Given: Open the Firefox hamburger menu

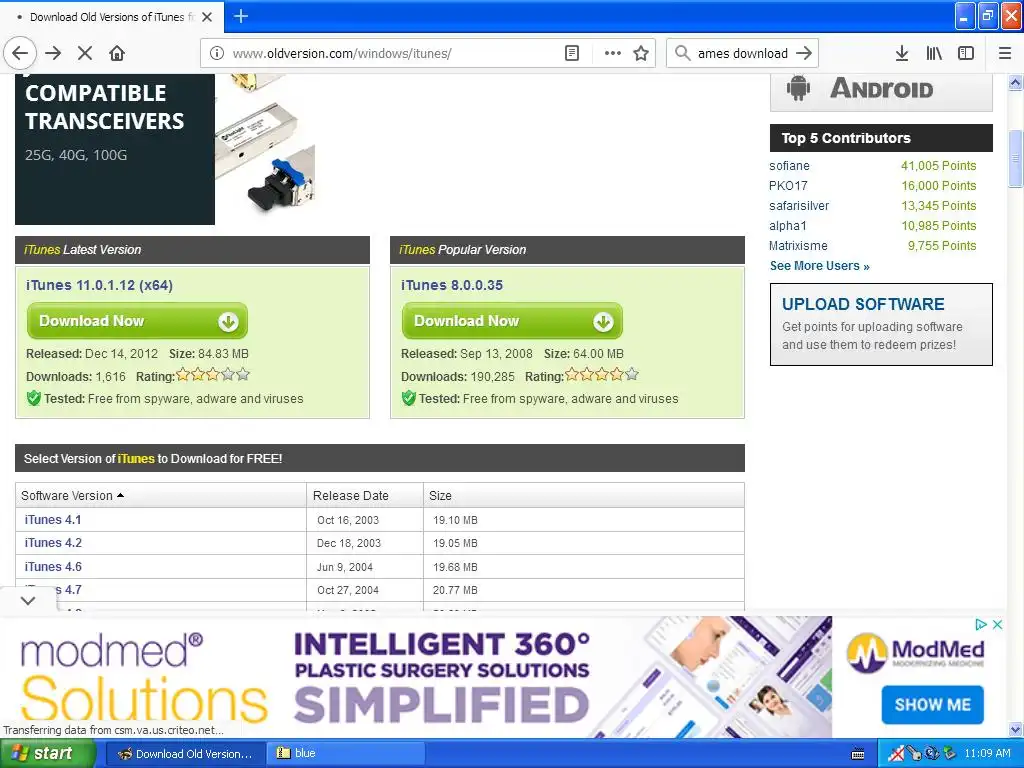Looking at the screenshot, I should click(1005, 53).
